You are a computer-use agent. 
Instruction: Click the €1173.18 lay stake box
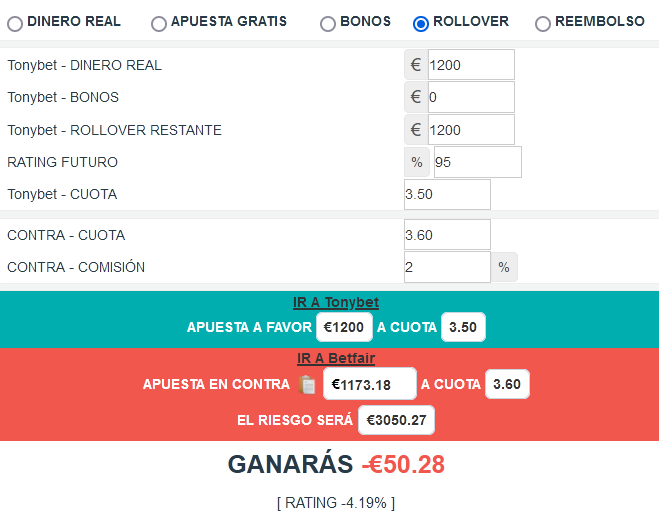(x=370, y=384)
